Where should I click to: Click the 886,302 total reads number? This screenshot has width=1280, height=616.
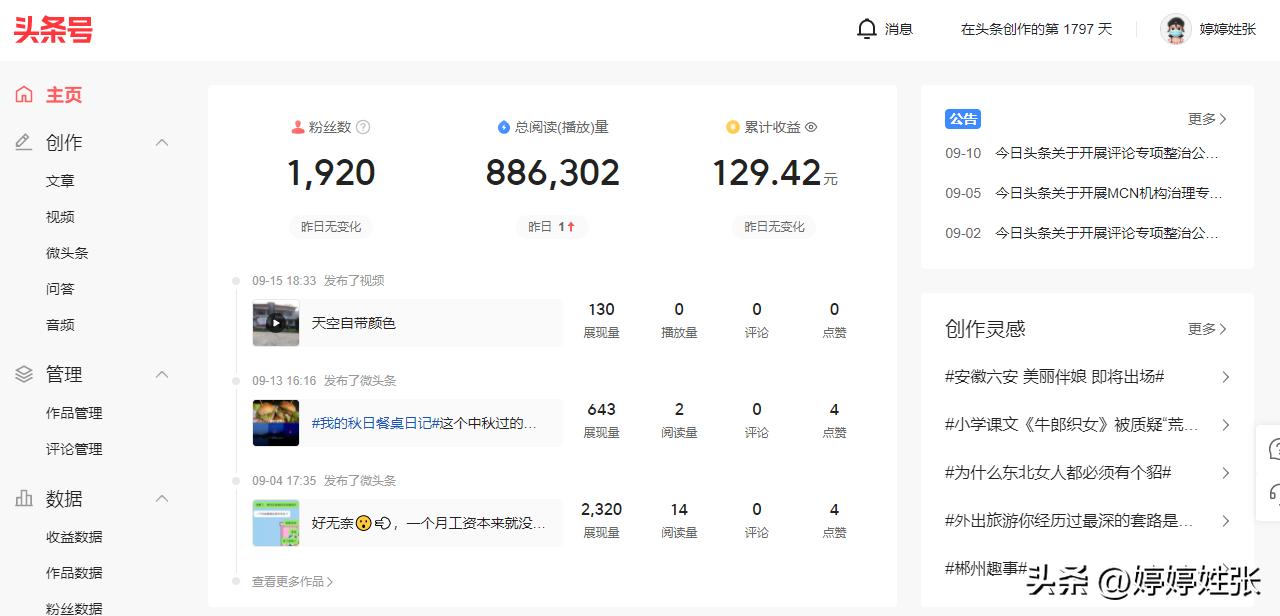point(553,173)
